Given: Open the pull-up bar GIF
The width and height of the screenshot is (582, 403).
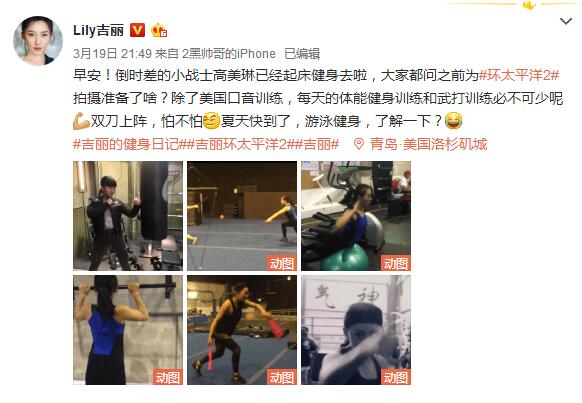Looking at the screenshot, I should [128, 330].
